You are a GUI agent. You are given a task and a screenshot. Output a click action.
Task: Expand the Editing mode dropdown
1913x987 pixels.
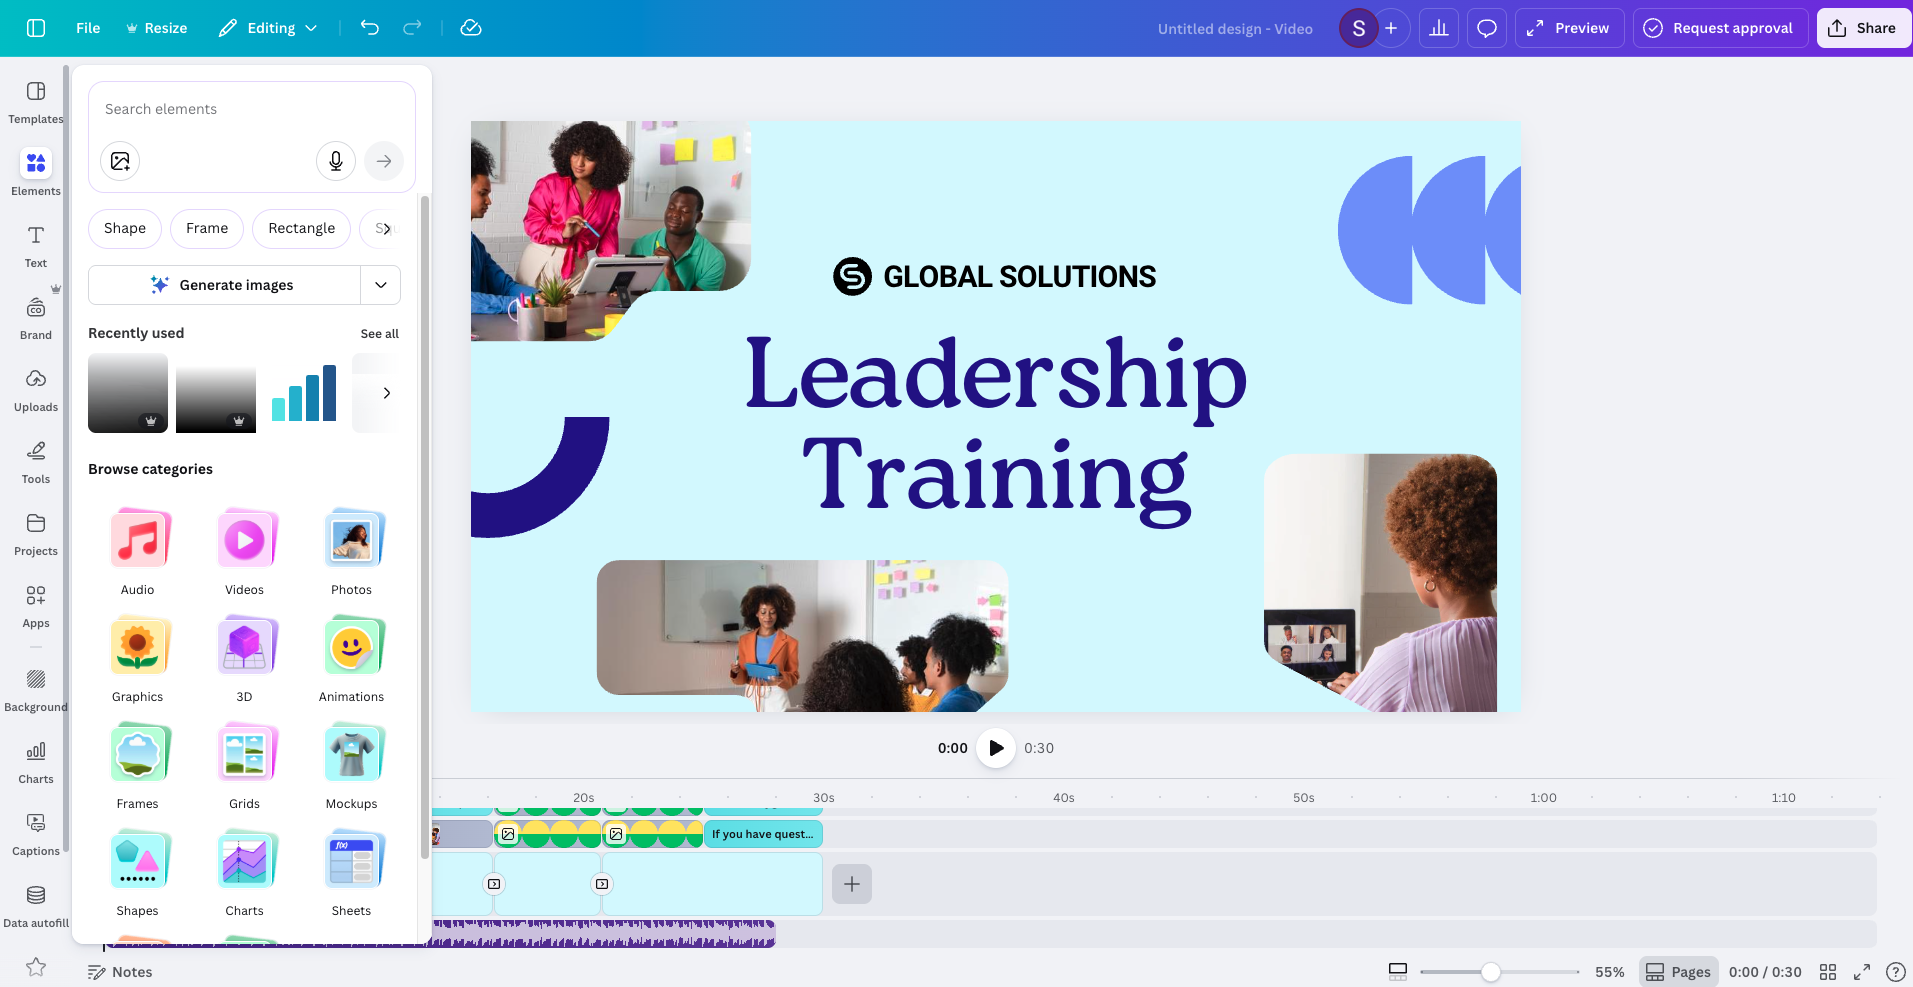click(268, 28)
